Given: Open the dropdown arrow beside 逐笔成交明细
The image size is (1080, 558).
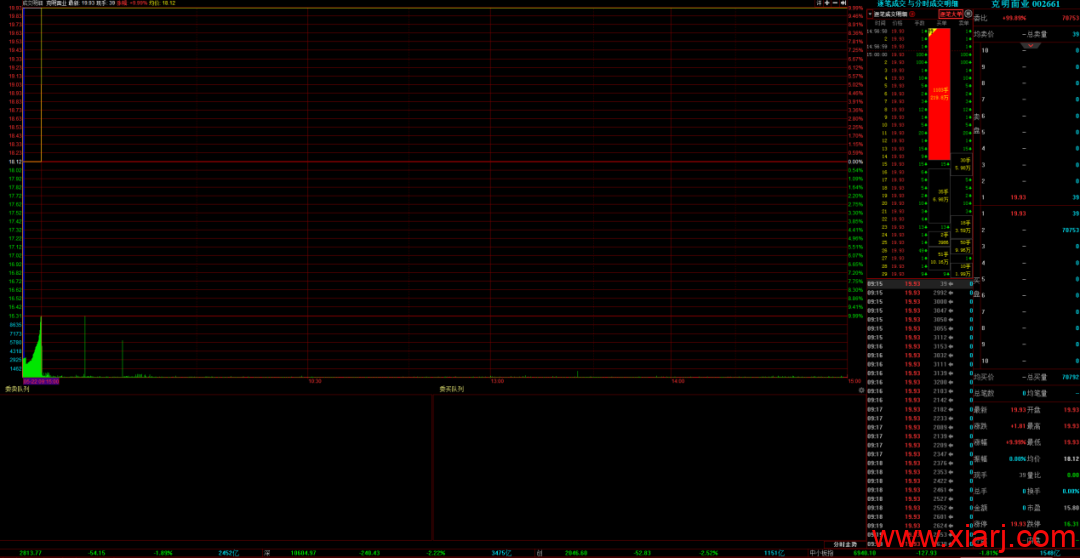Looking at the screenshot, I should pos(870,14).
